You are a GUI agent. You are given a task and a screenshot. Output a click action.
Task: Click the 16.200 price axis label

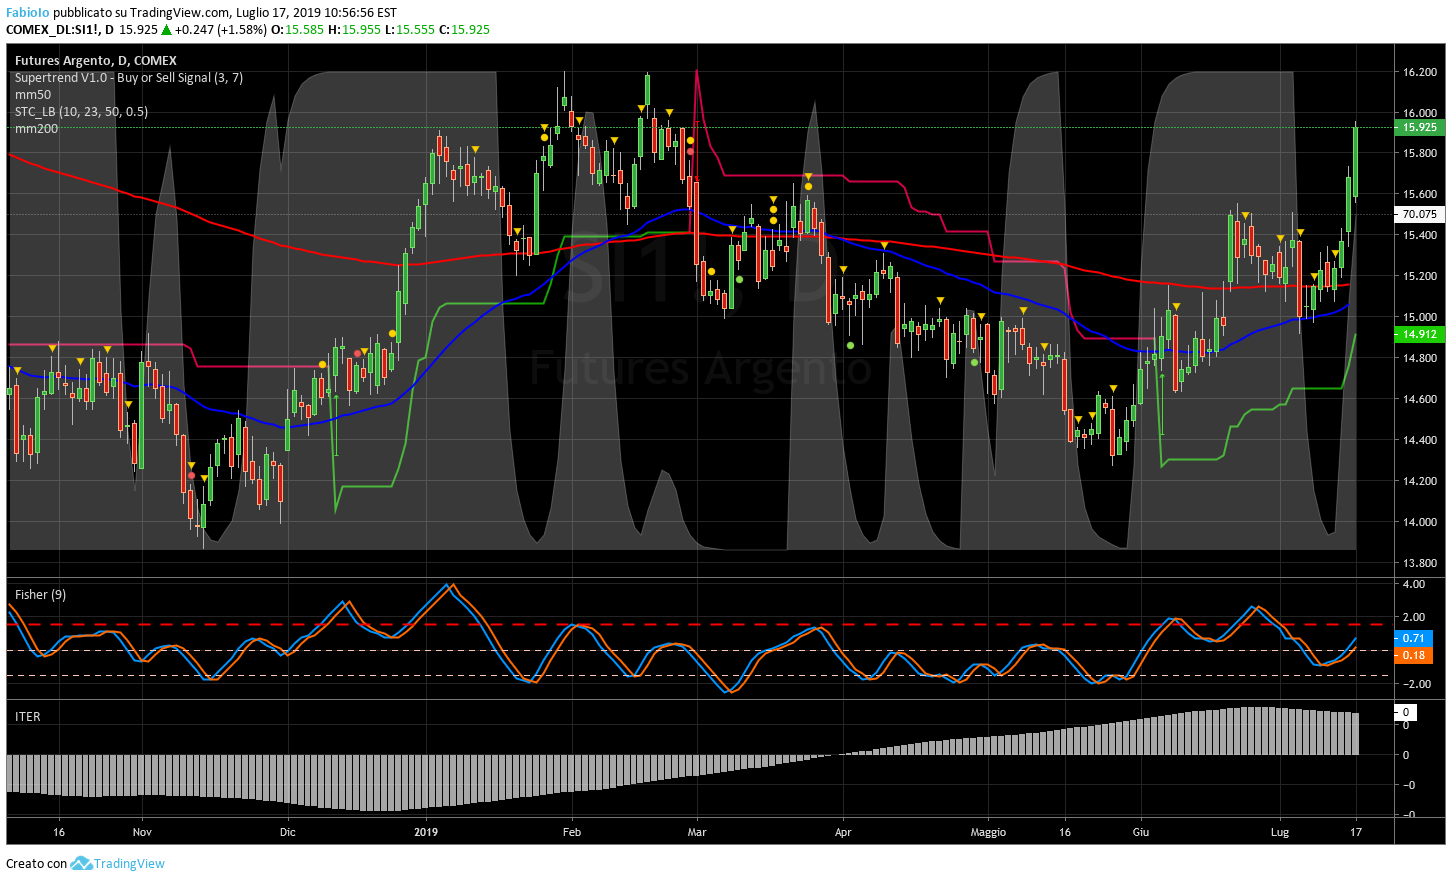[1420, 72]
